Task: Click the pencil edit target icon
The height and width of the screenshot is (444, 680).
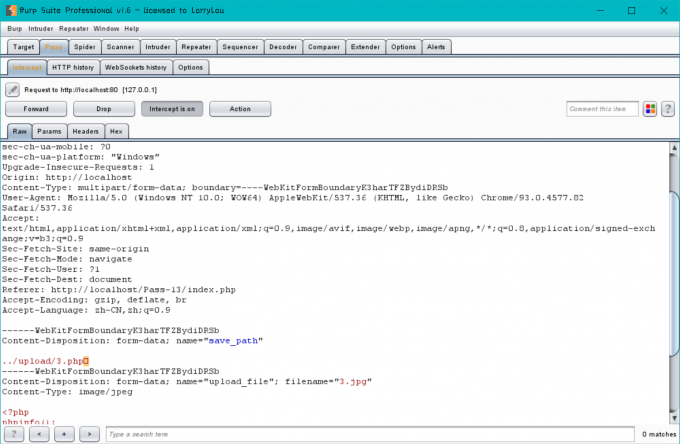Action: tap(12, 90)
